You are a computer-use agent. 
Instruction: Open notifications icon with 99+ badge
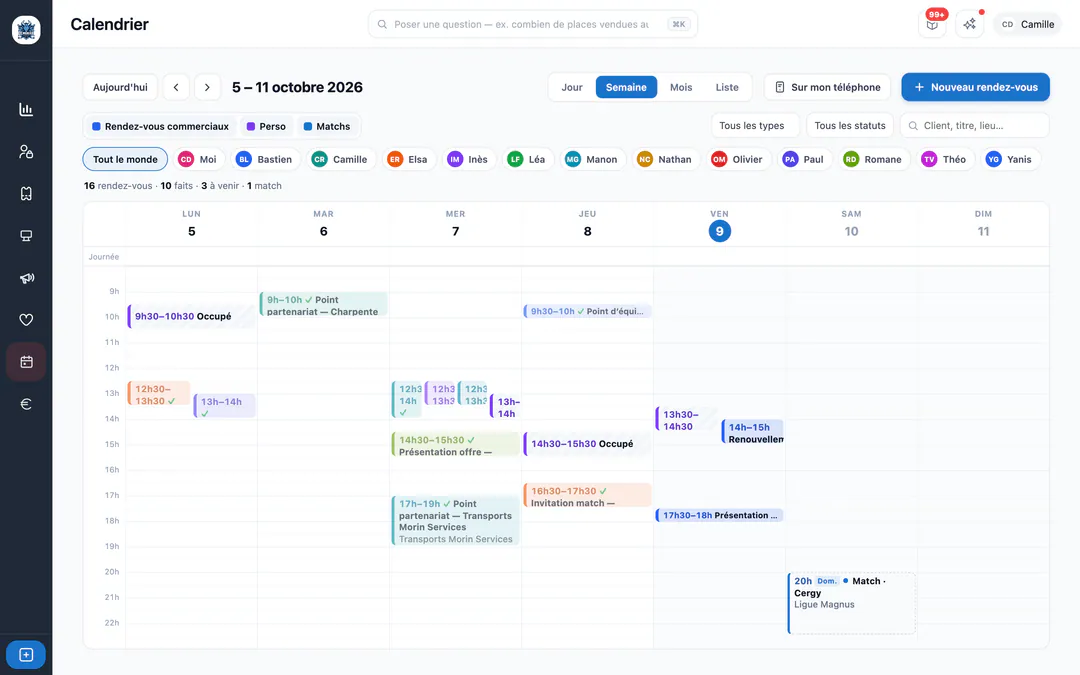(932, 24)
